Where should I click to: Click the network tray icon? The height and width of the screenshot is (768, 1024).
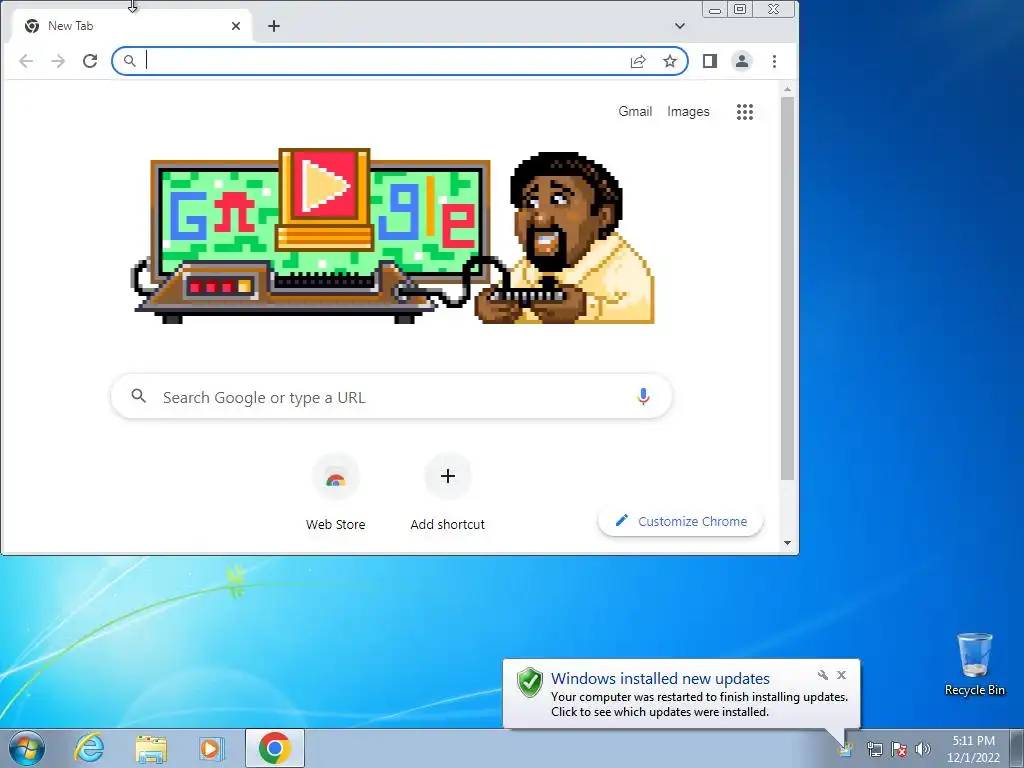[874, 749]
